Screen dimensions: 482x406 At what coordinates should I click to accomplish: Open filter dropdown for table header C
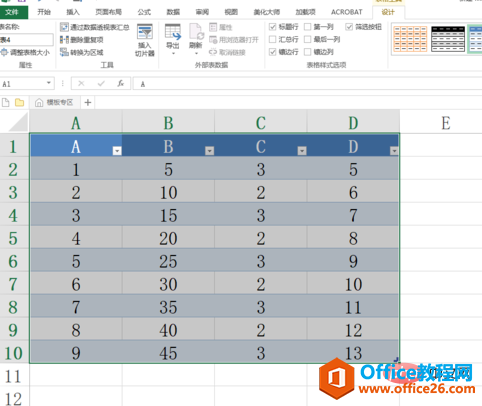point(302,151)
